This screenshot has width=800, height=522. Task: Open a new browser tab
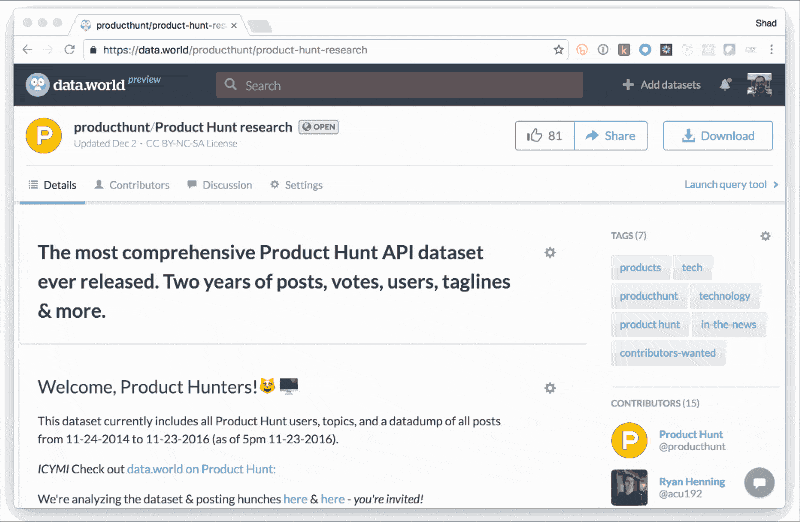coord(260,27)
